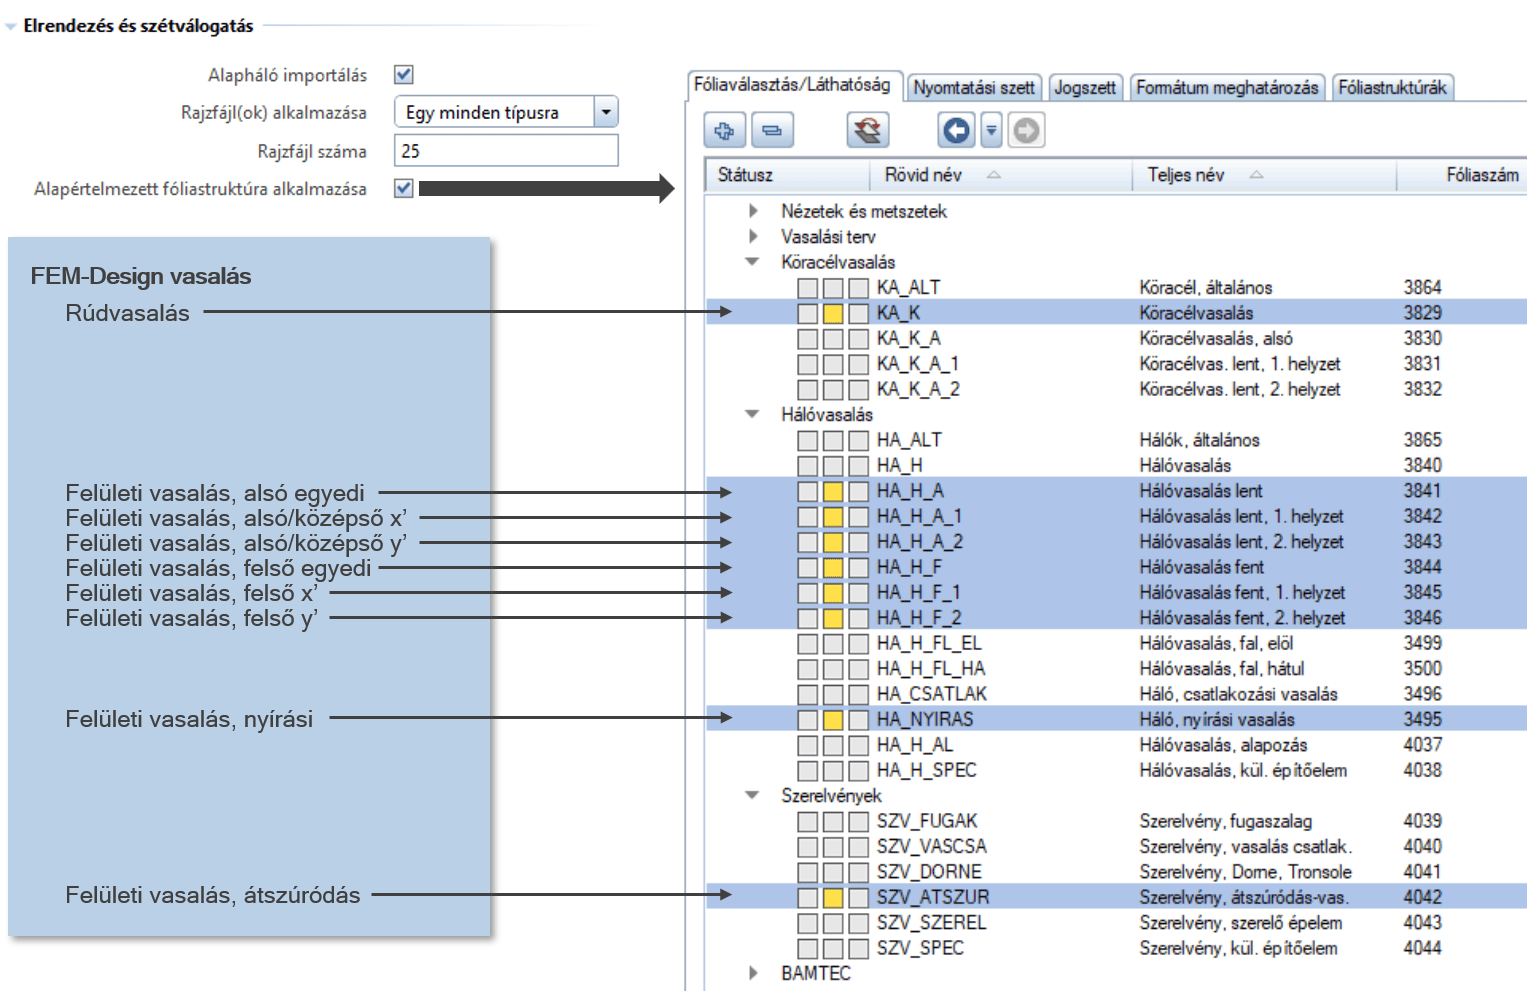Click layer number 4042

pyautogui.click(x=1422, y=897)
